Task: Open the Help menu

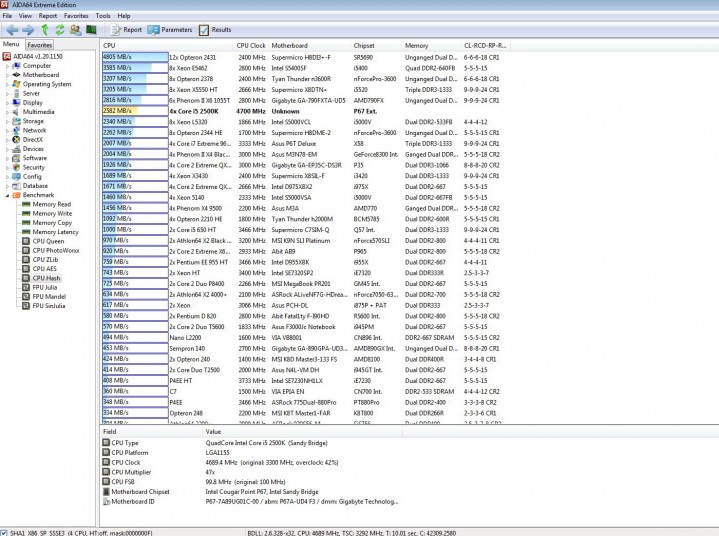Action: coord(124,16)
